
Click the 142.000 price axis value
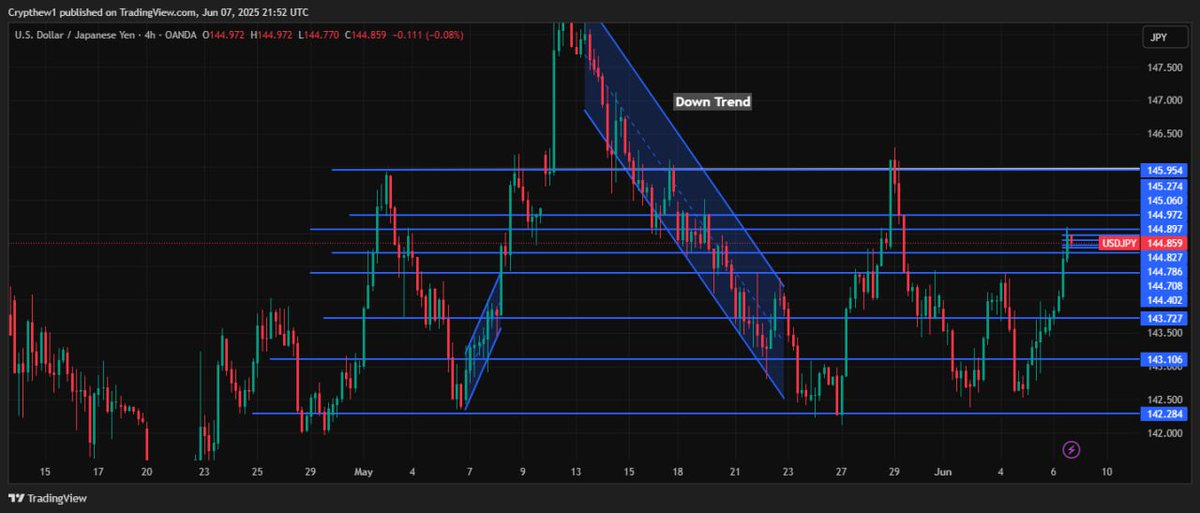tap(1166, 433)
